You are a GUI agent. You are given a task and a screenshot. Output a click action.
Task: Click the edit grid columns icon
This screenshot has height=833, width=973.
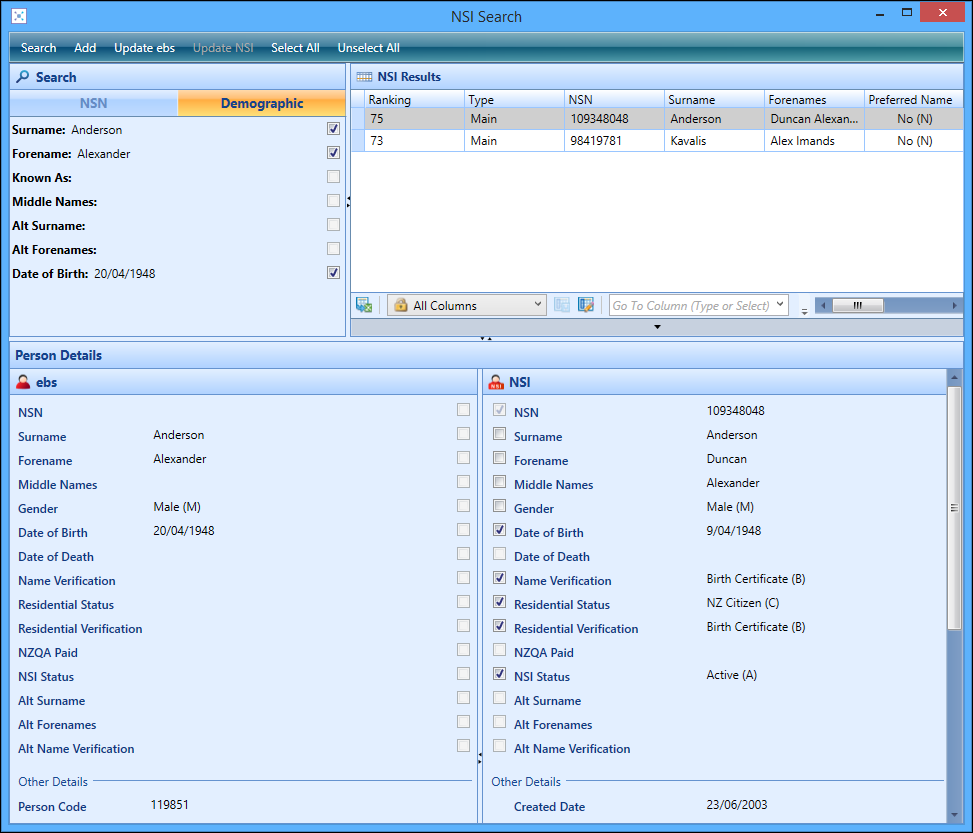point(586,305)
